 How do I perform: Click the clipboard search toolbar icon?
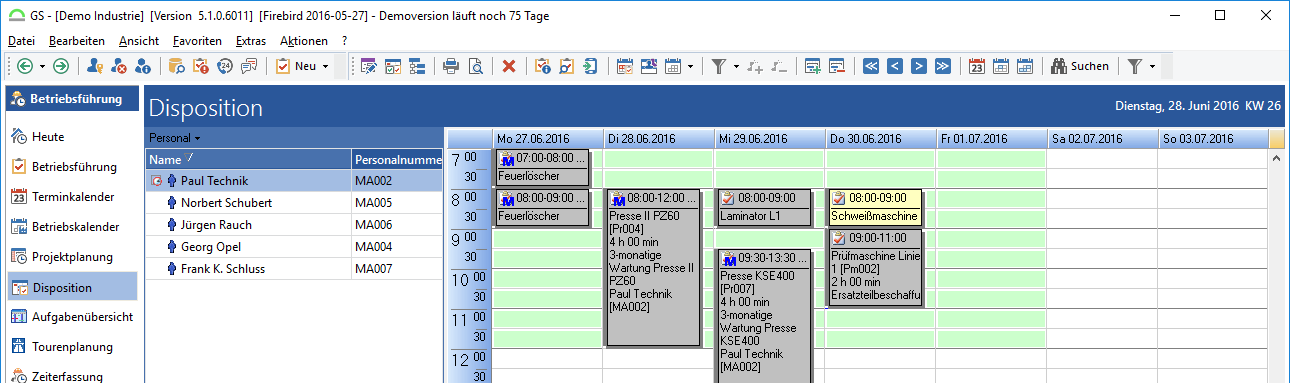pyautogui.click(x=567, y=66)
